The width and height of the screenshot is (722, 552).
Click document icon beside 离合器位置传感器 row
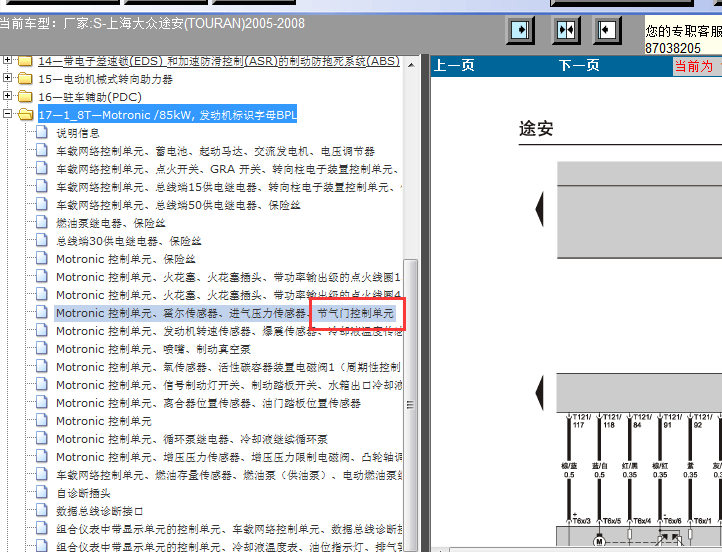coord(41,402)
